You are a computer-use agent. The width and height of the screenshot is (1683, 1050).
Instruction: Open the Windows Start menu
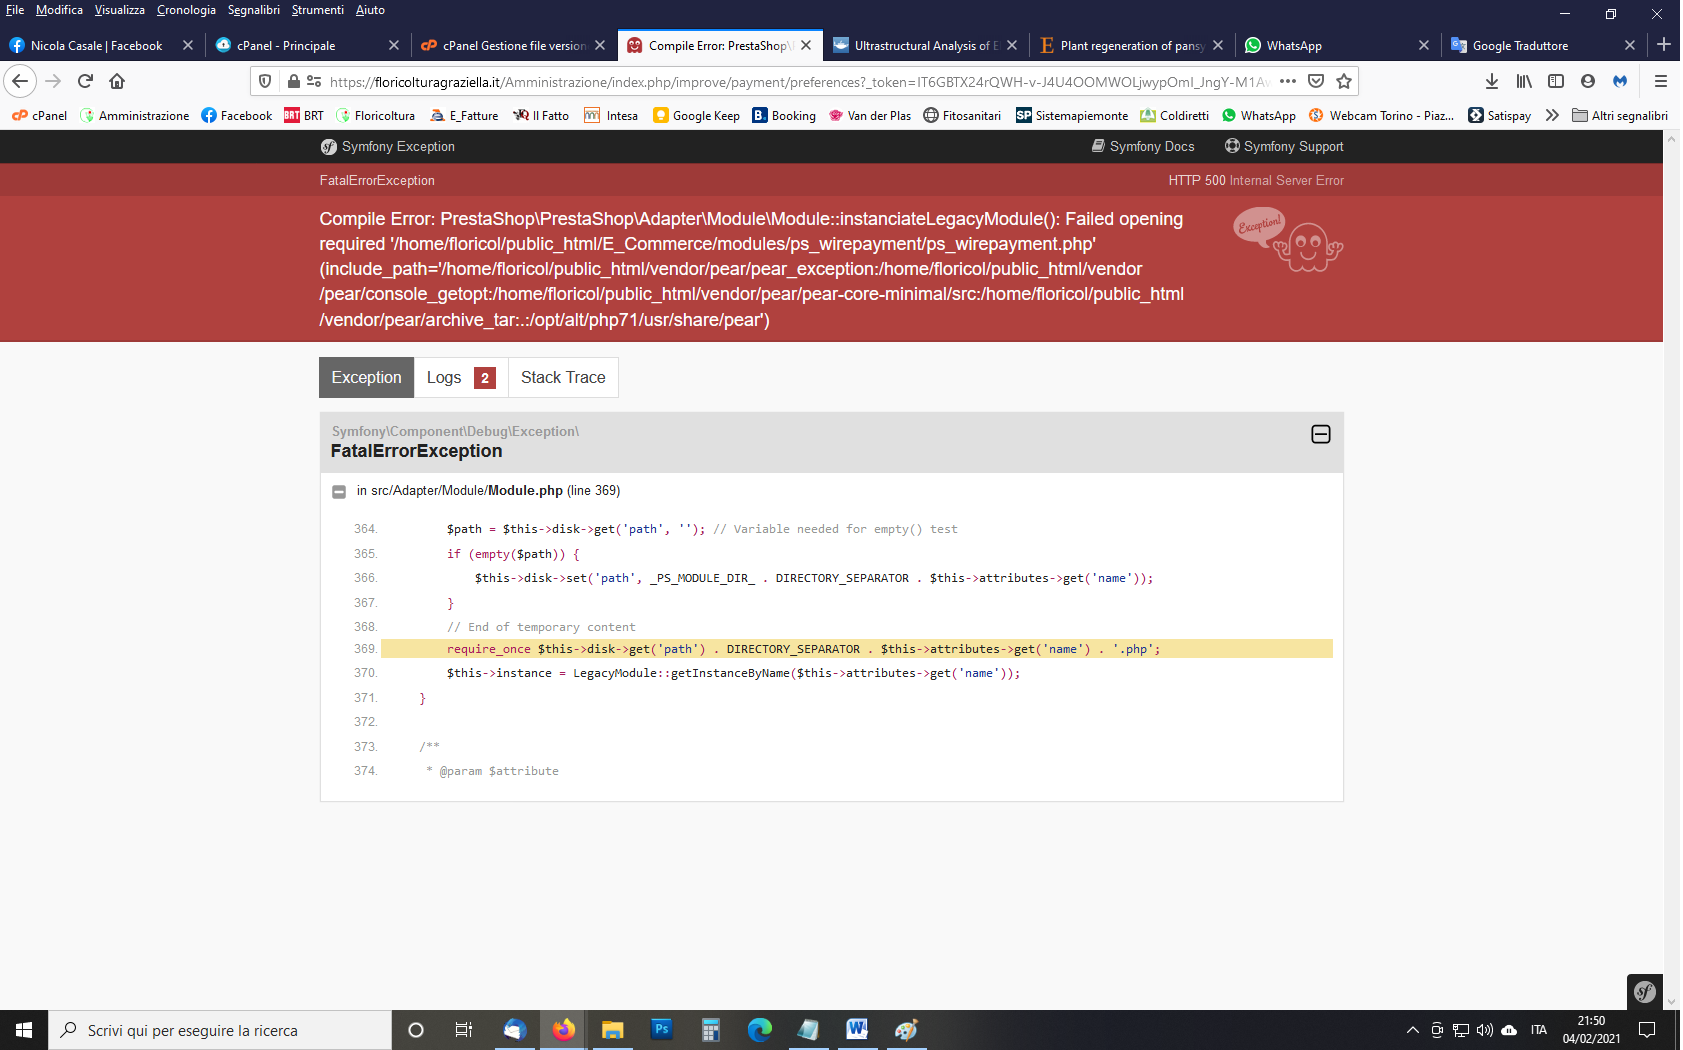click(x=24, y=1030)
